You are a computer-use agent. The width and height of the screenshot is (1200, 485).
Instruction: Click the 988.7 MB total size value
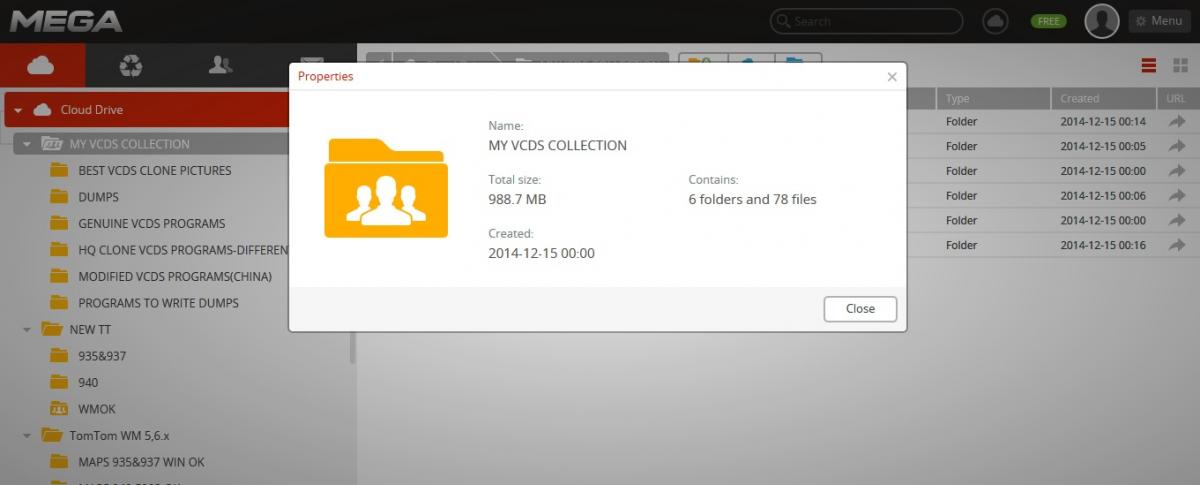pyautogui.click(x=517, y=199)
